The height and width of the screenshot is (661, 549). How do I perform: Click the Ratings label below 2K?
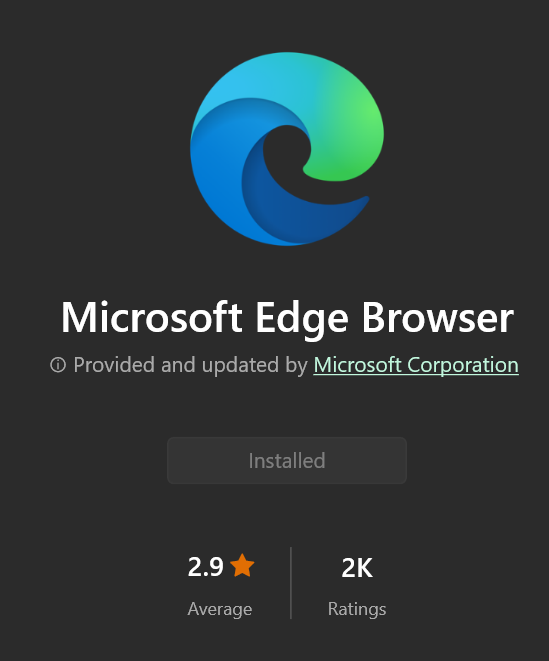coord(357,609)
